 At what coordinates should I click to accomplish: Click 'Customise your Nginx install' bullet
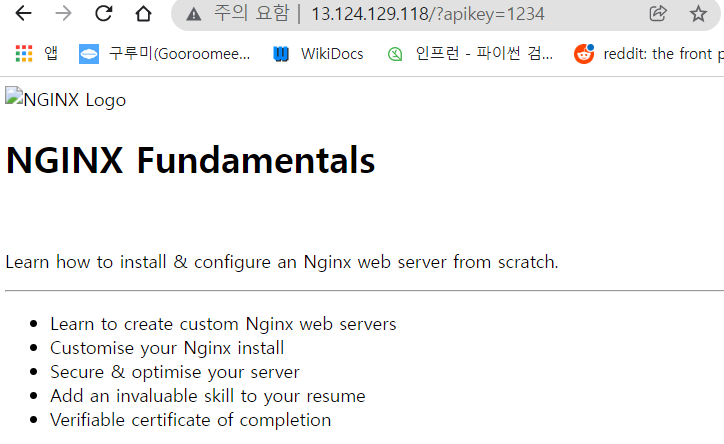pos(167,348)
